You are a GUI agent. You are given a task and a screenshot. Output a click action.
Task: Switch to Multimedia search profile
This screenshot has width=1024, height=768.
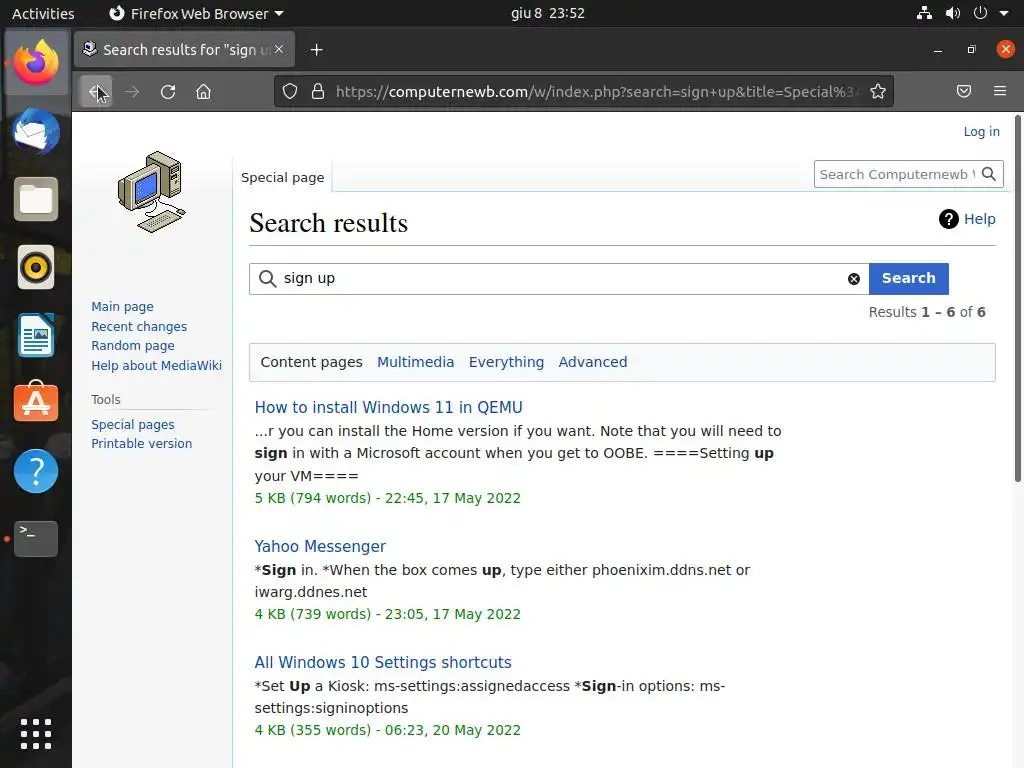coord(415,362)
